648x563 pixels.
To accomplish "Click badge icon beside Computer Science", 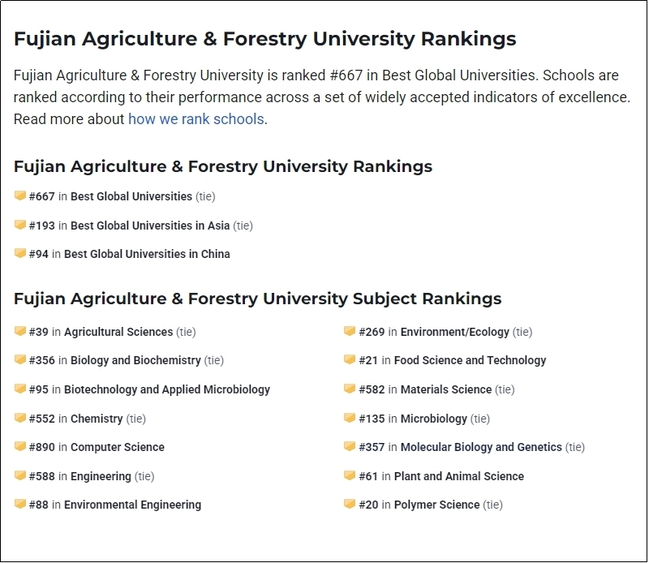I will pyautogui.click(x=20, y=447).
